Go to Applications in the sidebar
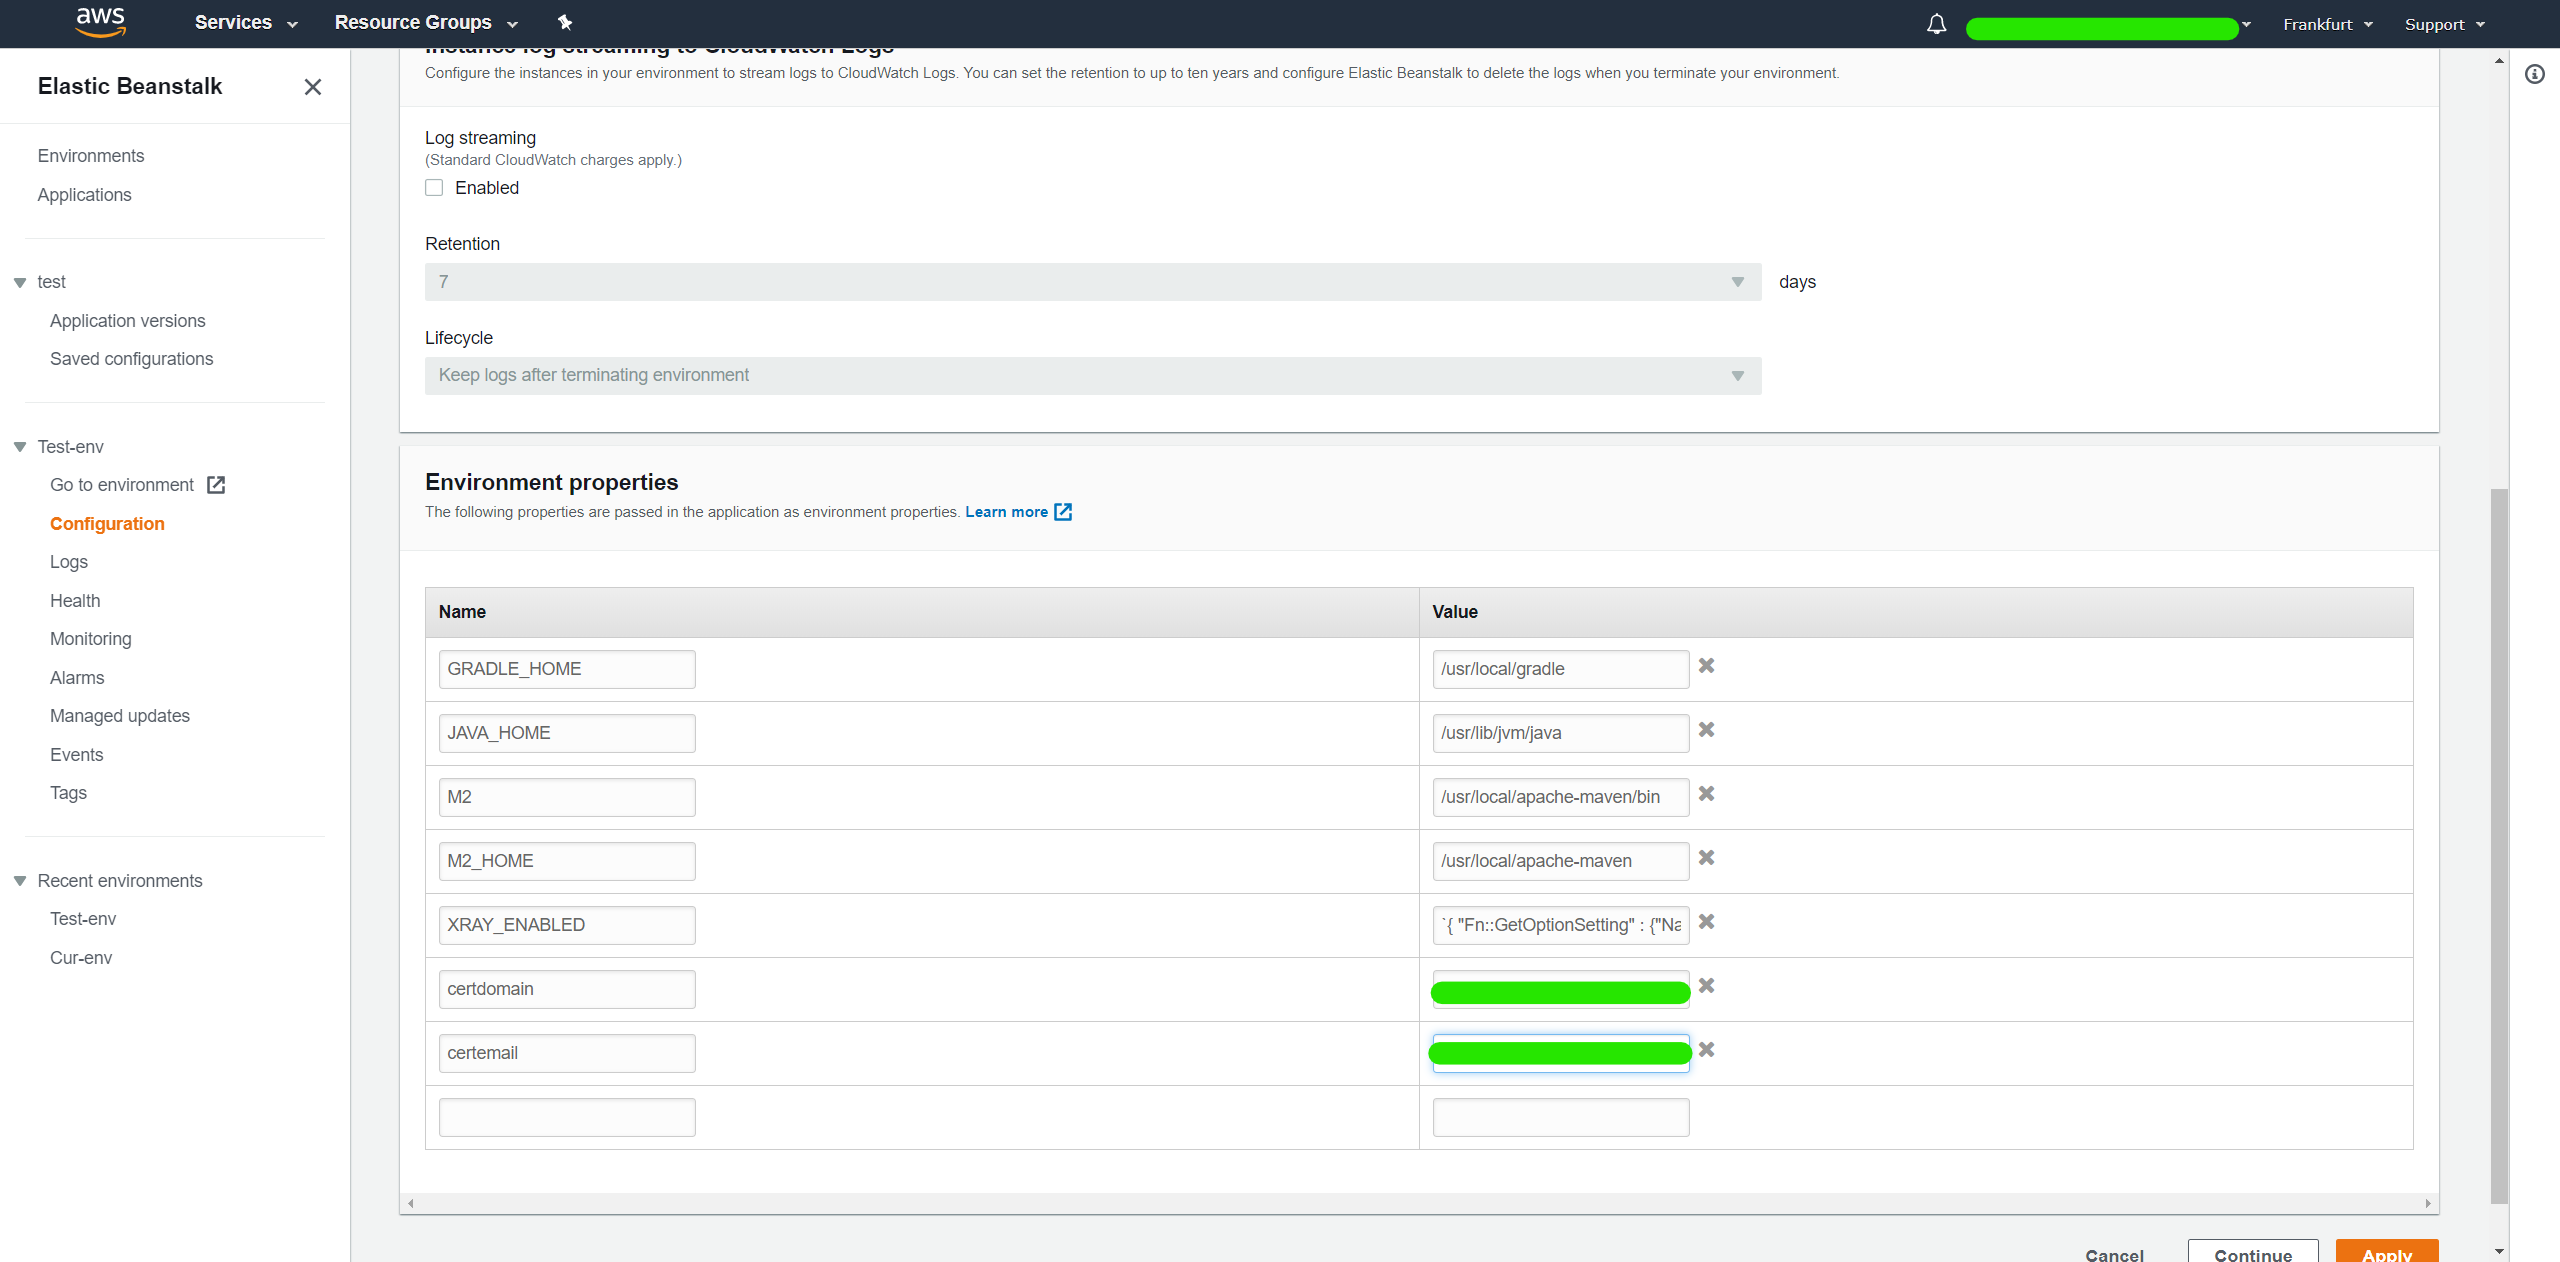This screenshot has width=2560, height=1262. coord(85,195)
